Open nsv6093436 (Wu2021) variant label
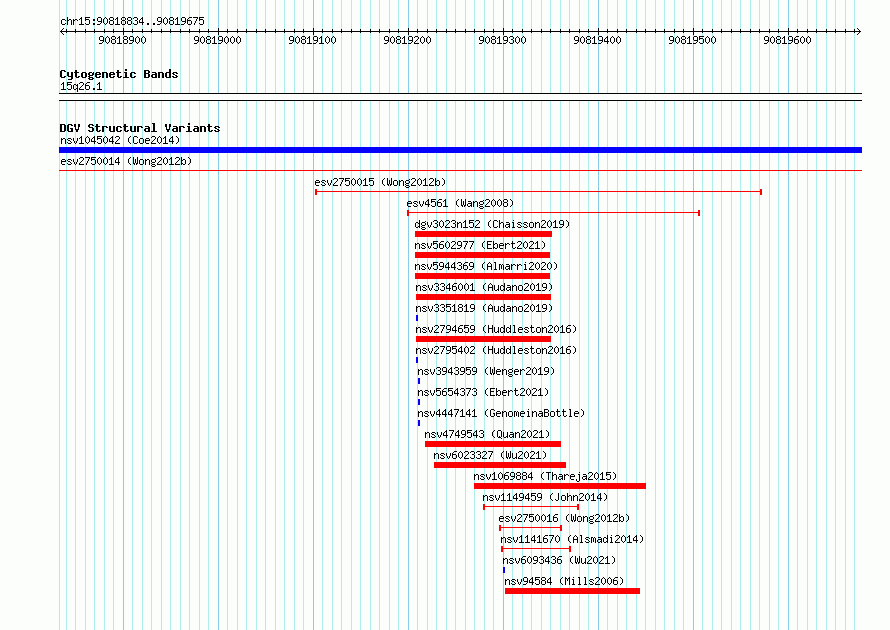Screen dimensions: 890x630 click(559, 560)
